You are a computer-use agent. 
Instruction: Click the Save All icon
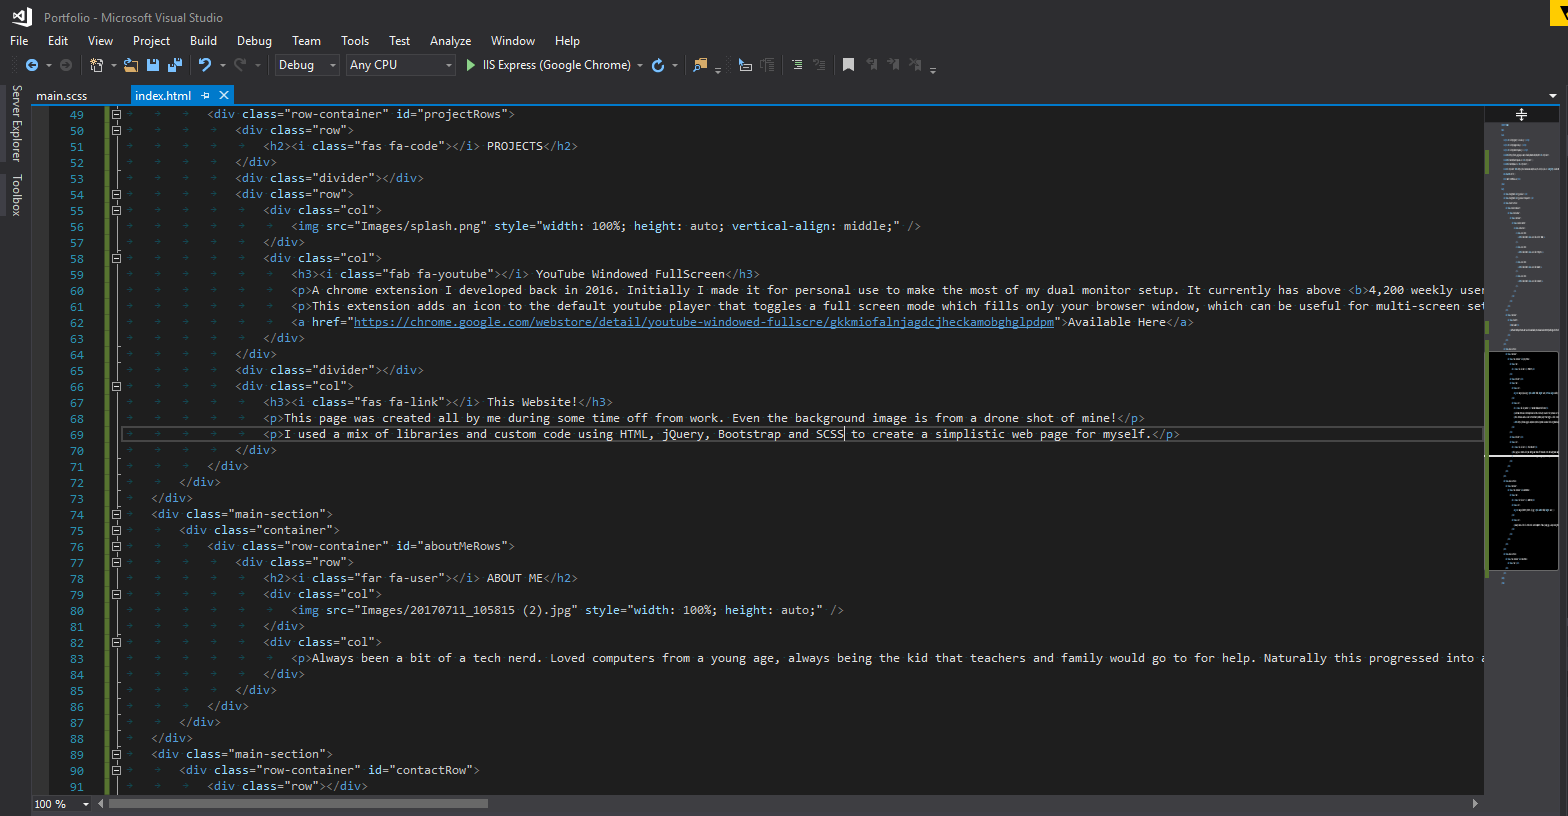[175, 65]
